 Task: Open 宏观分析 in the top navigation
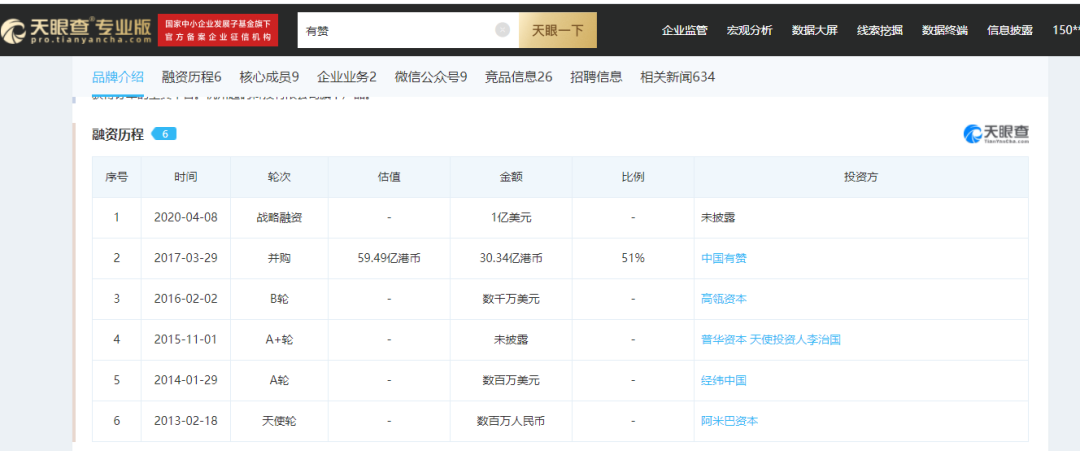pyautogui.click(x=749, y=30)
